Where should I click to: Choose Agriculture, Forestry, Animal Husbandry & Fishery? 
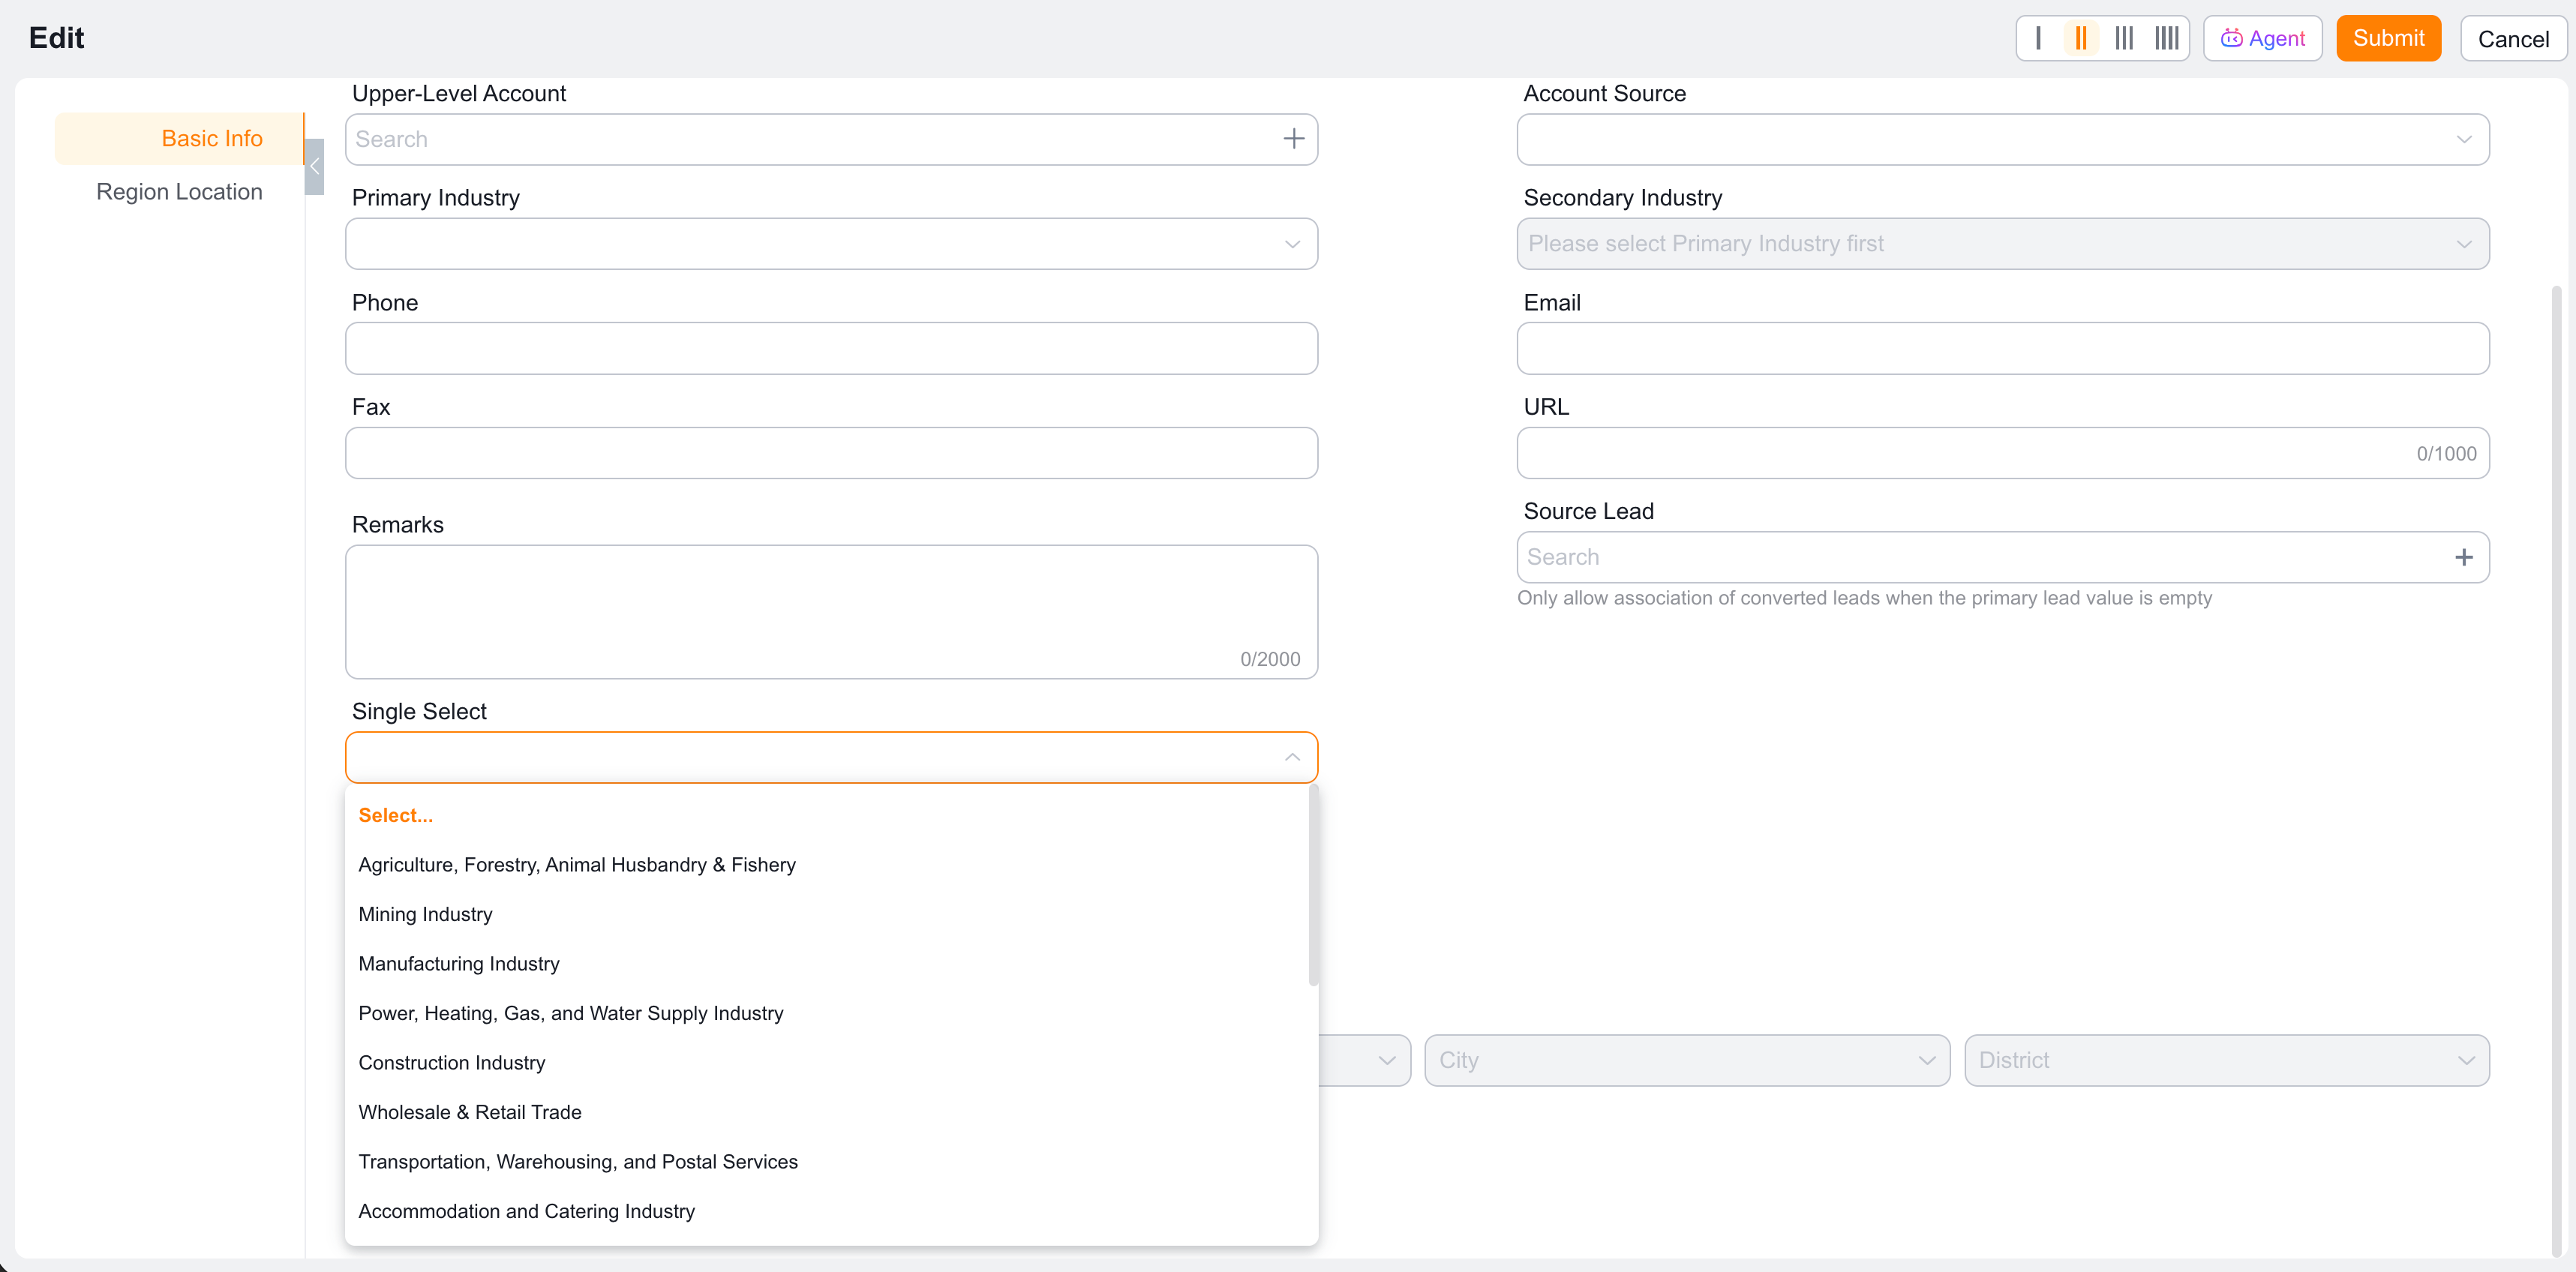(x=826, y=865)
